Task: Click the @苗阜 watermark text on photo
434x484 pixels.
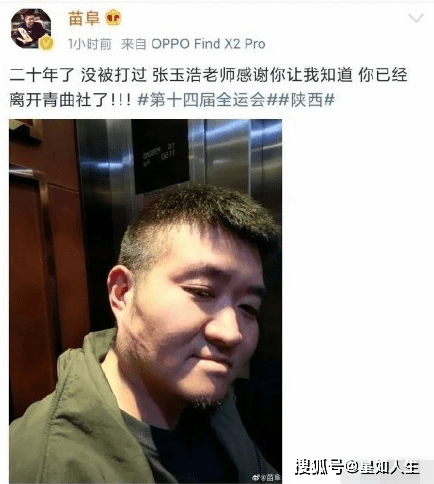Action: click(272, 477)
